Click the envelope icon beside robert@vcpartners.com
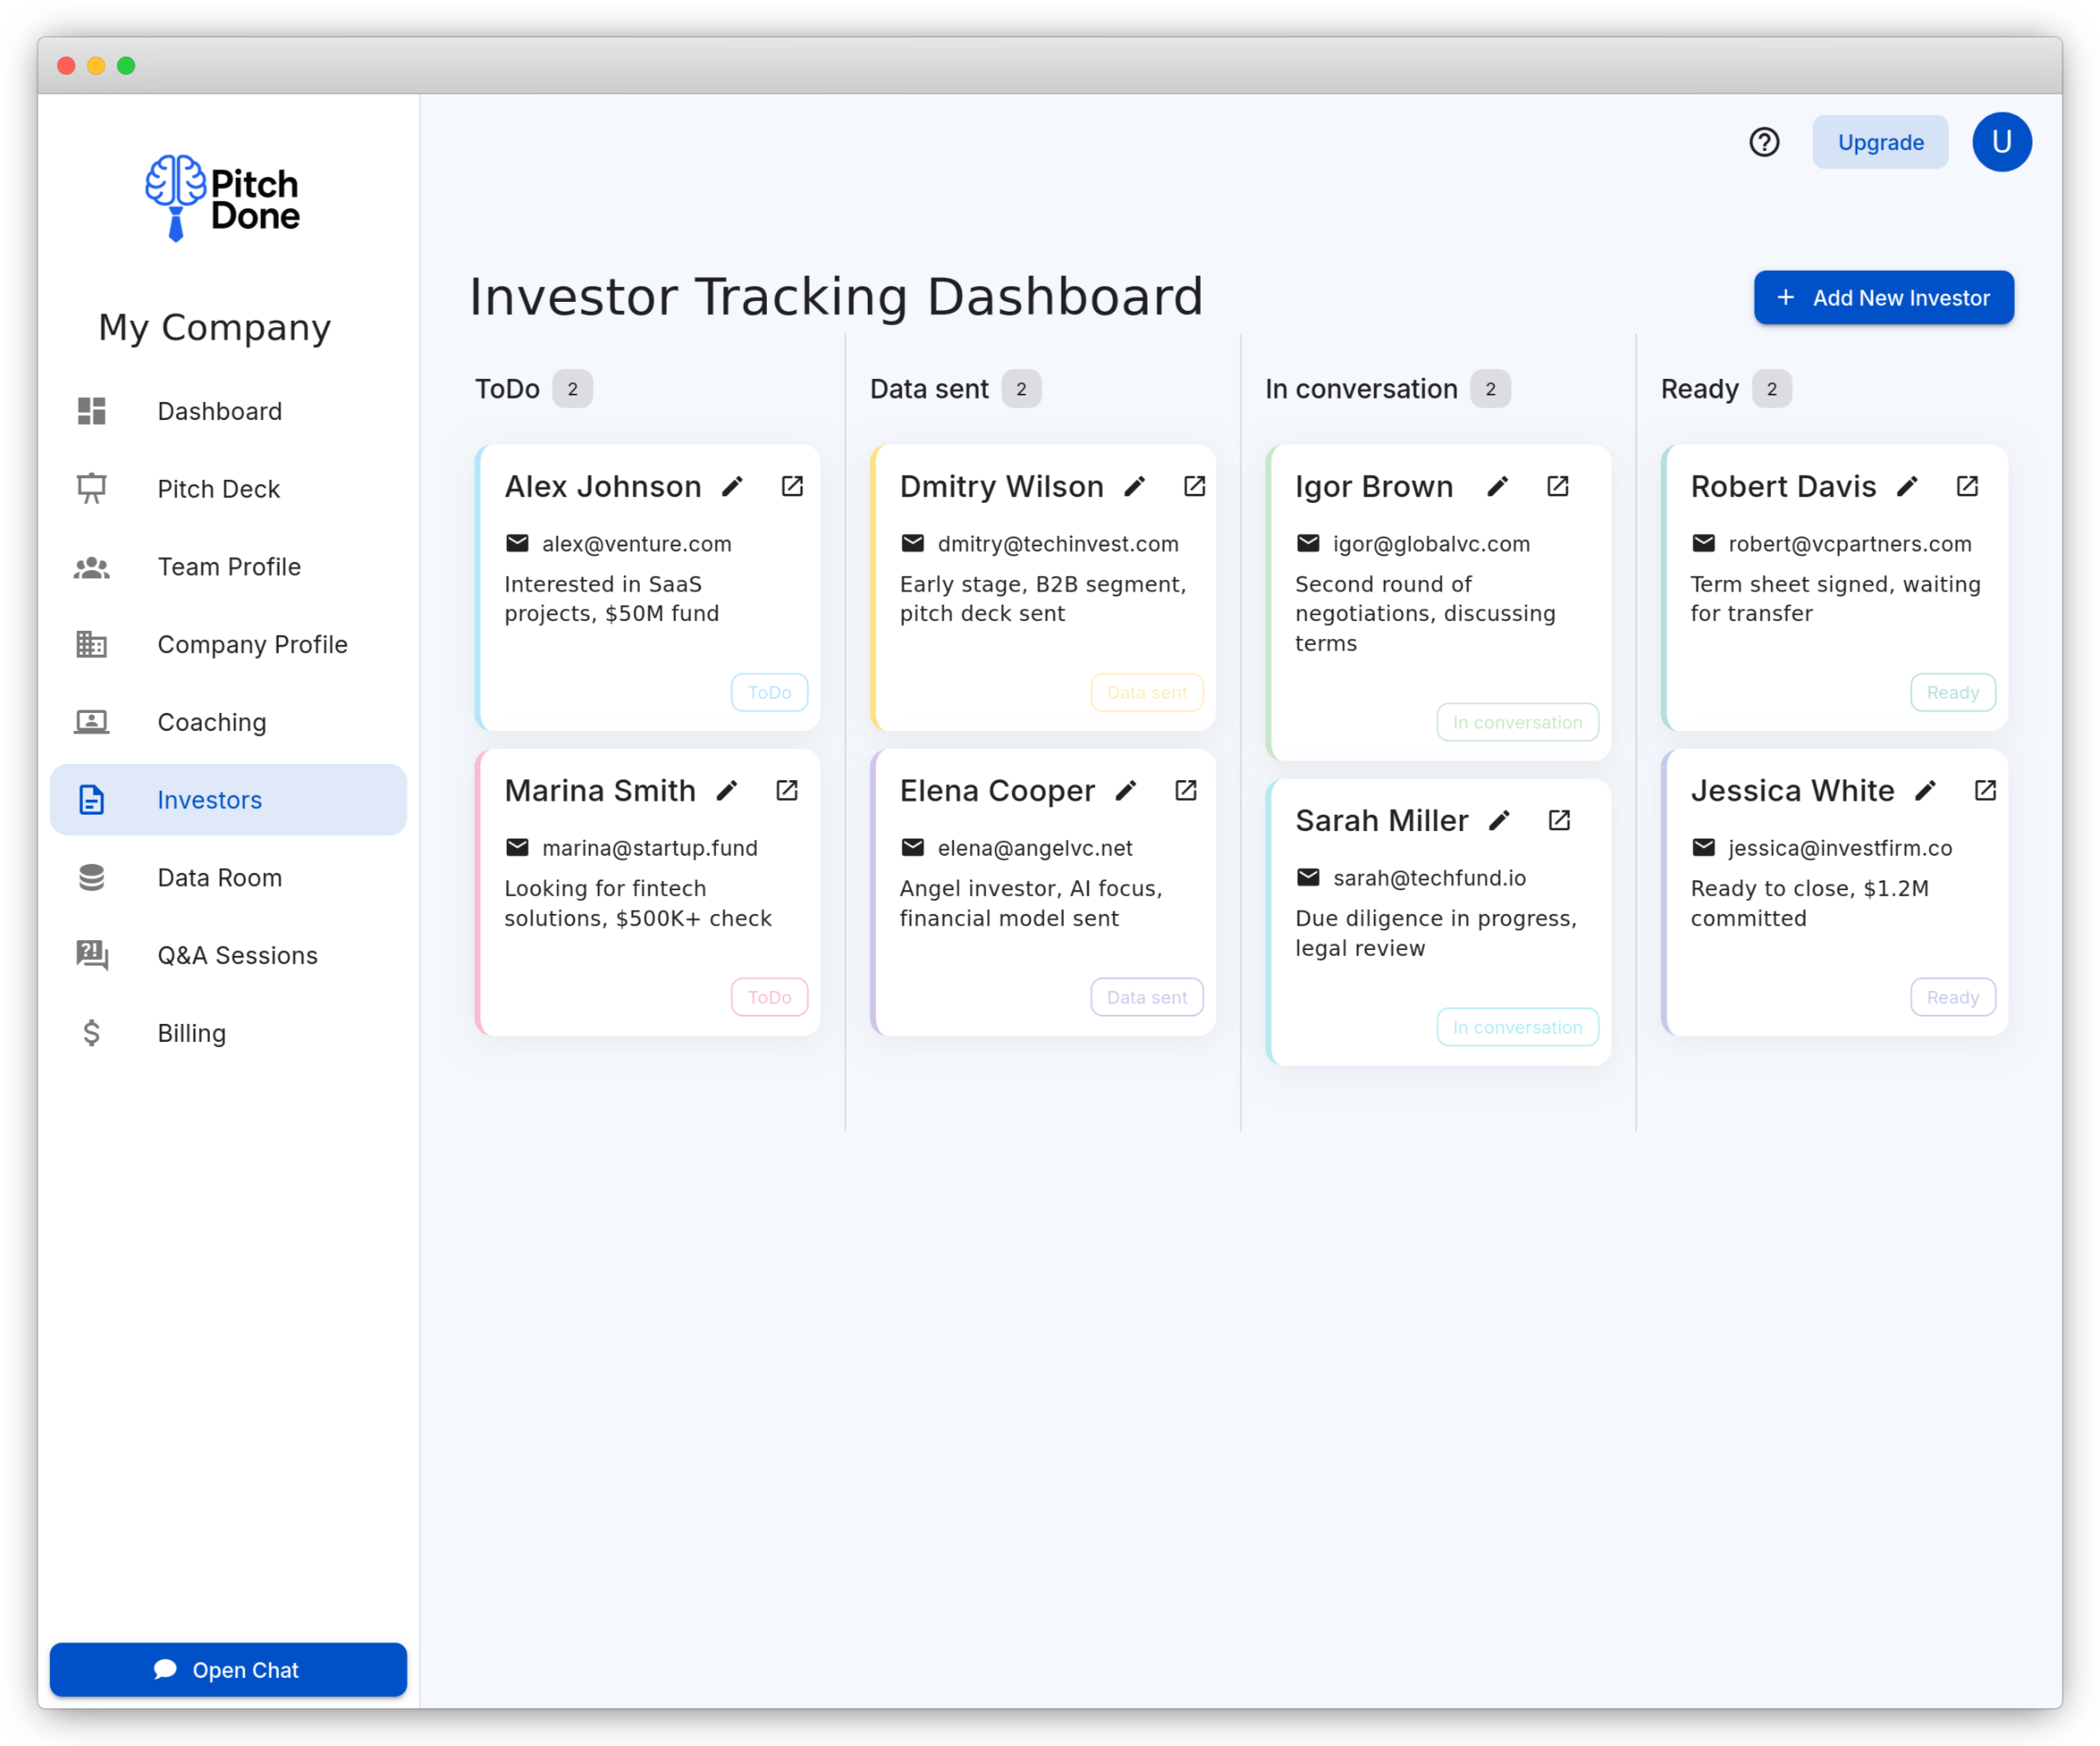The width and height of the screenshot is (2100, 1746). 1703,543
